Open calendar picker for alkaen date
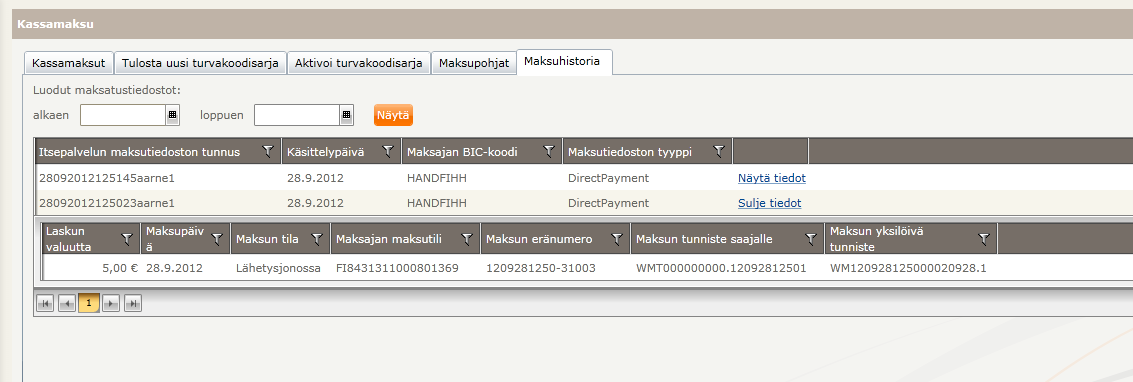The height and width of the screenshot is (382, 1133). point(173,115)
